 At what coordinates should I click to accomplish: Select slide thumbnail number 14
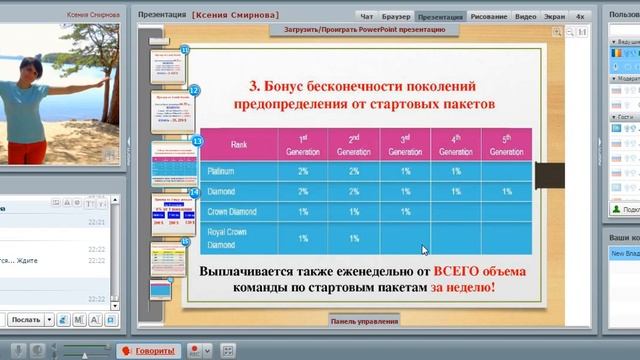(x=174, y=214)
